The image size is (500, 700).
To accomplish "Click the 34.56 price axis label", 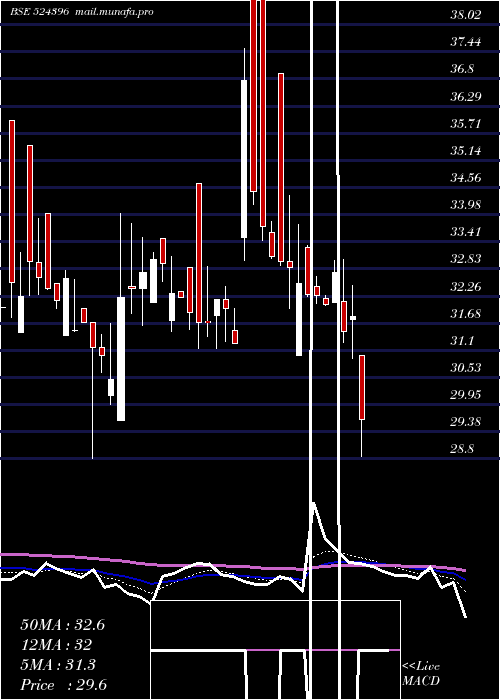I will pos(466,178).
